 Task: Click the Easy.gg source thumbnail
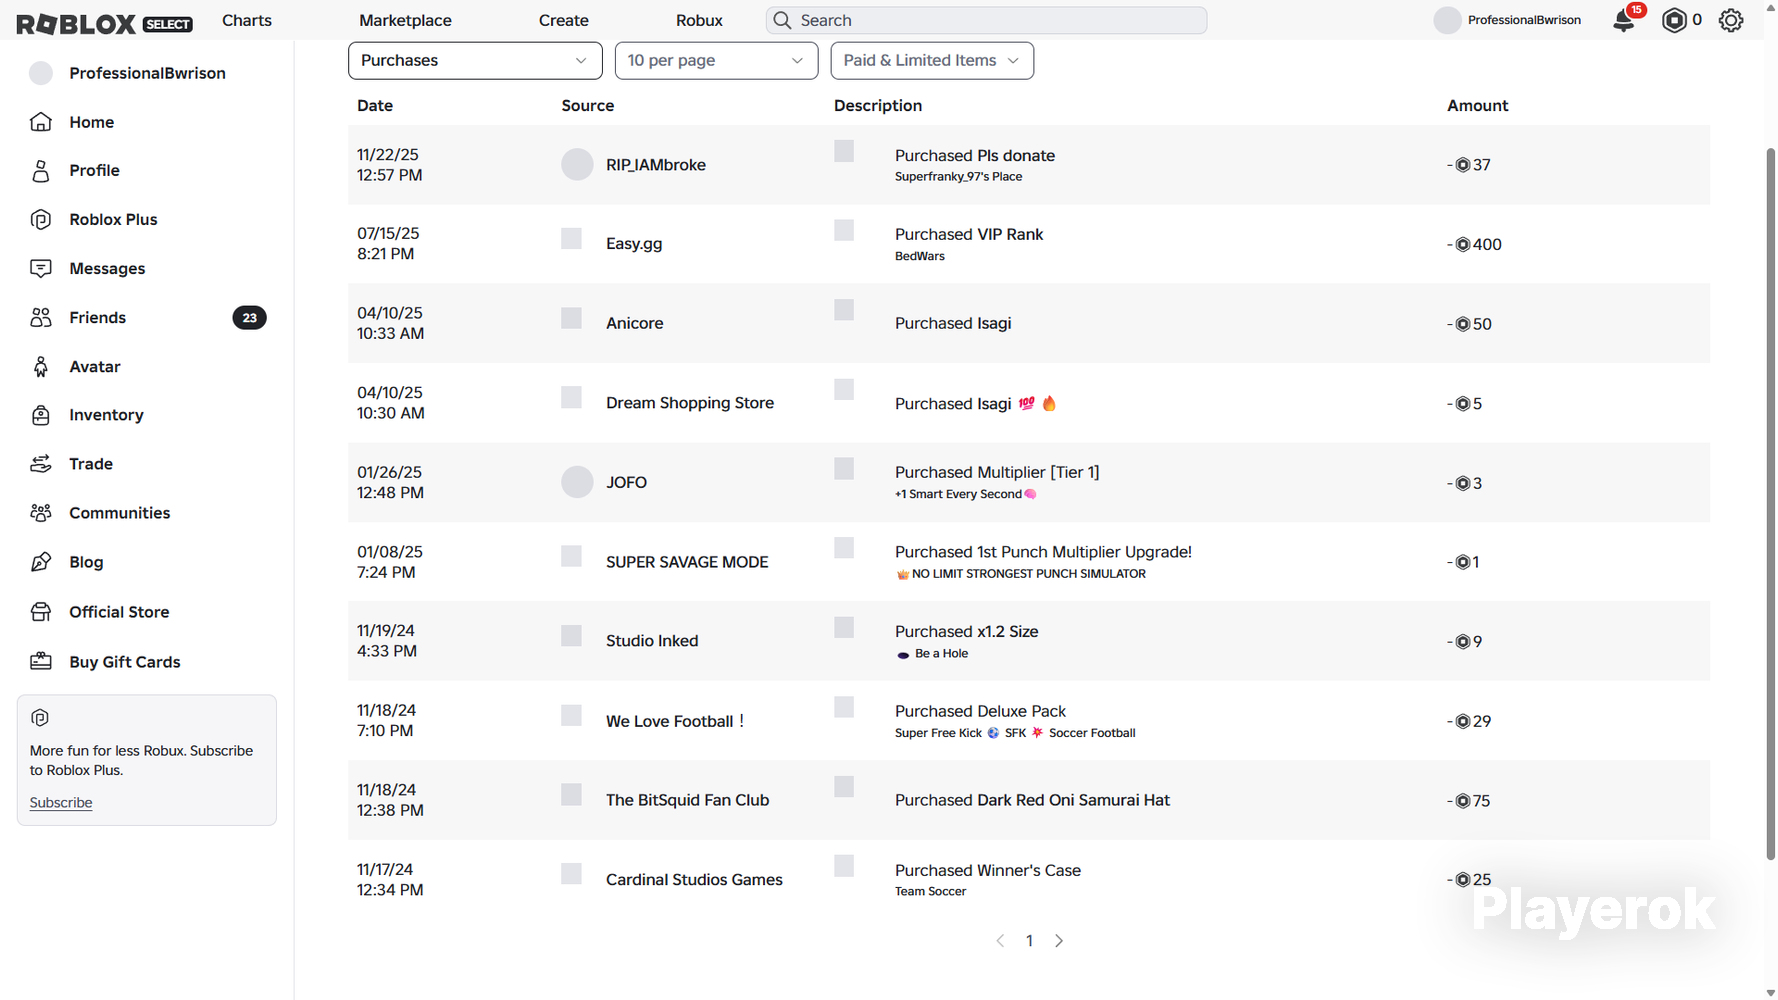(x=571, y=239)
